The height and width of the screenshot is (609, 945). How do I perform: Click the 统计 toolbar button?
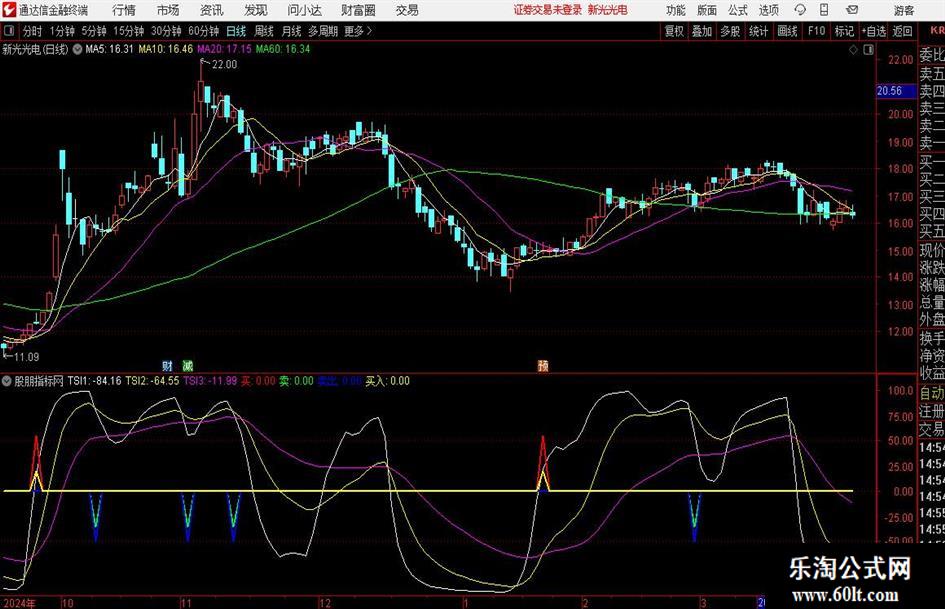[x=758, y=31]
